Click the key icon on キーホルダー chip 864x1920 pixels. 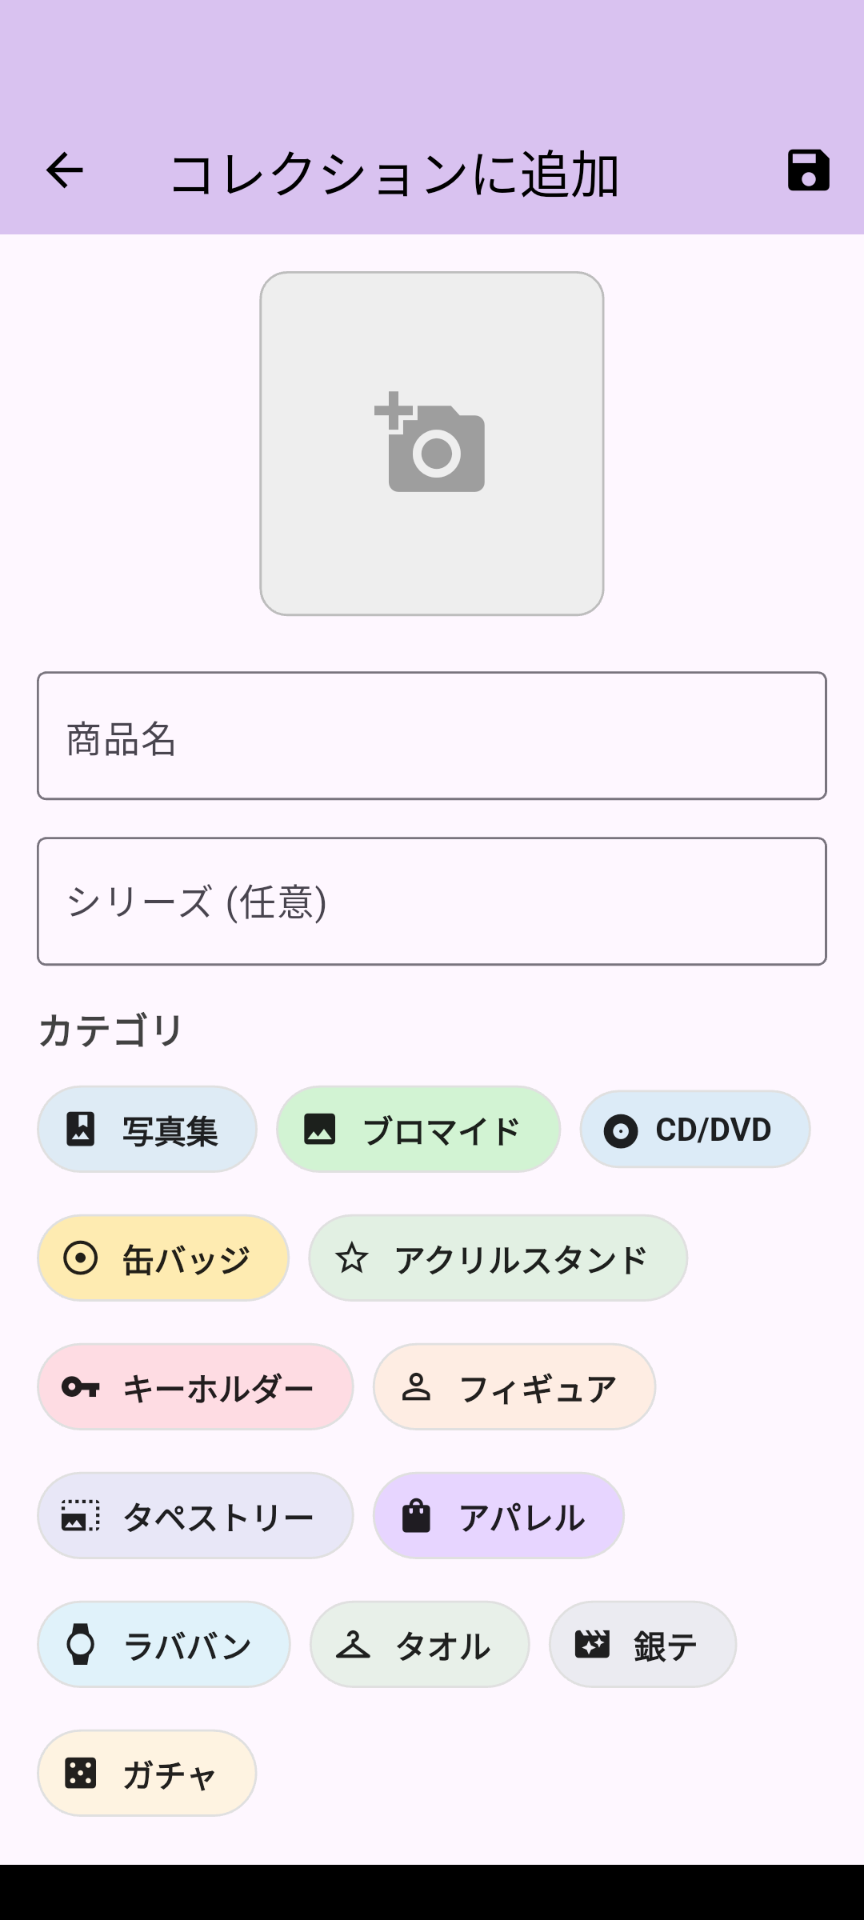80,1387
